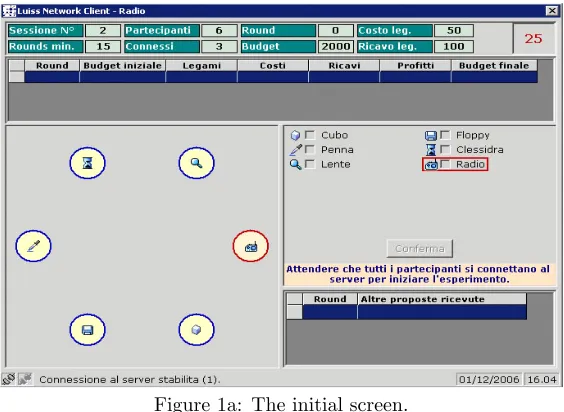Click the red countdown number 25
Viewport: 564px width, 412px height.
pyautogui.click(x=533, y=39)
